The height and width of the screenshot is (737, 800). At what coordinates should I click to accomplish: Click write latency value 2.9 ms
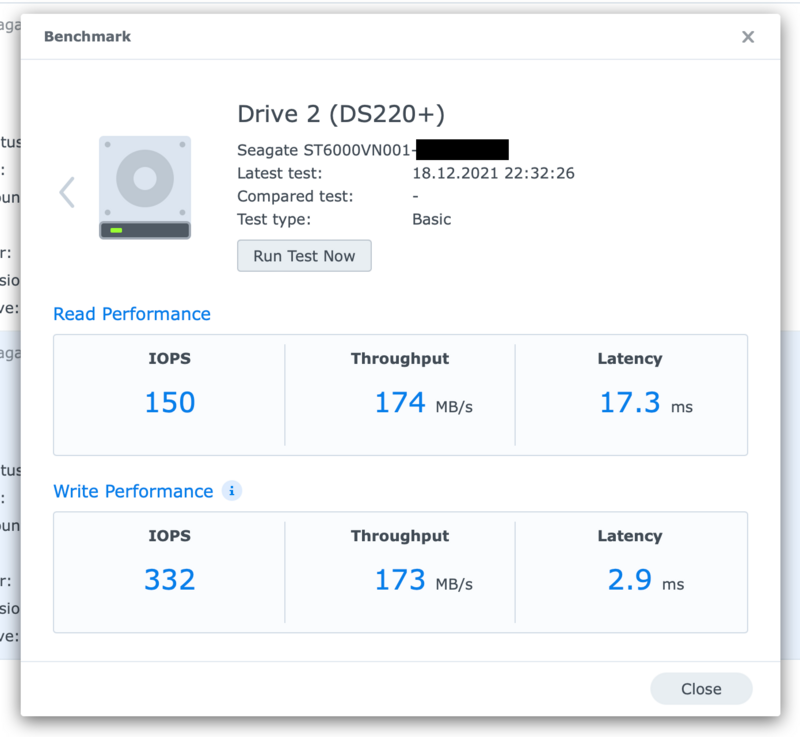point(644,580)
